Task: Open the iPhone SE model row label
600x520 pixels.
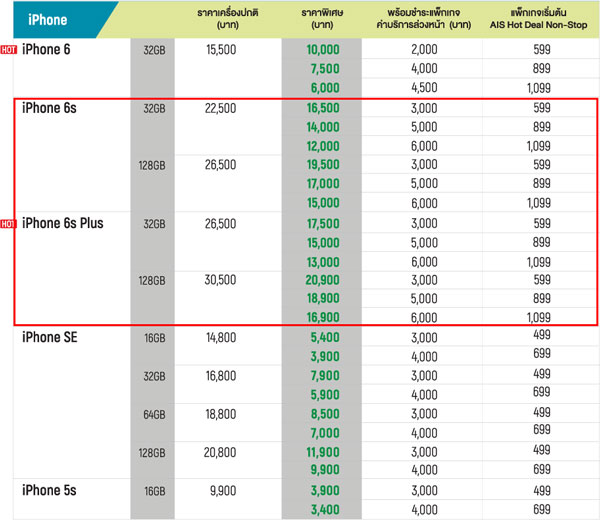Action: [x=51, y=337]
